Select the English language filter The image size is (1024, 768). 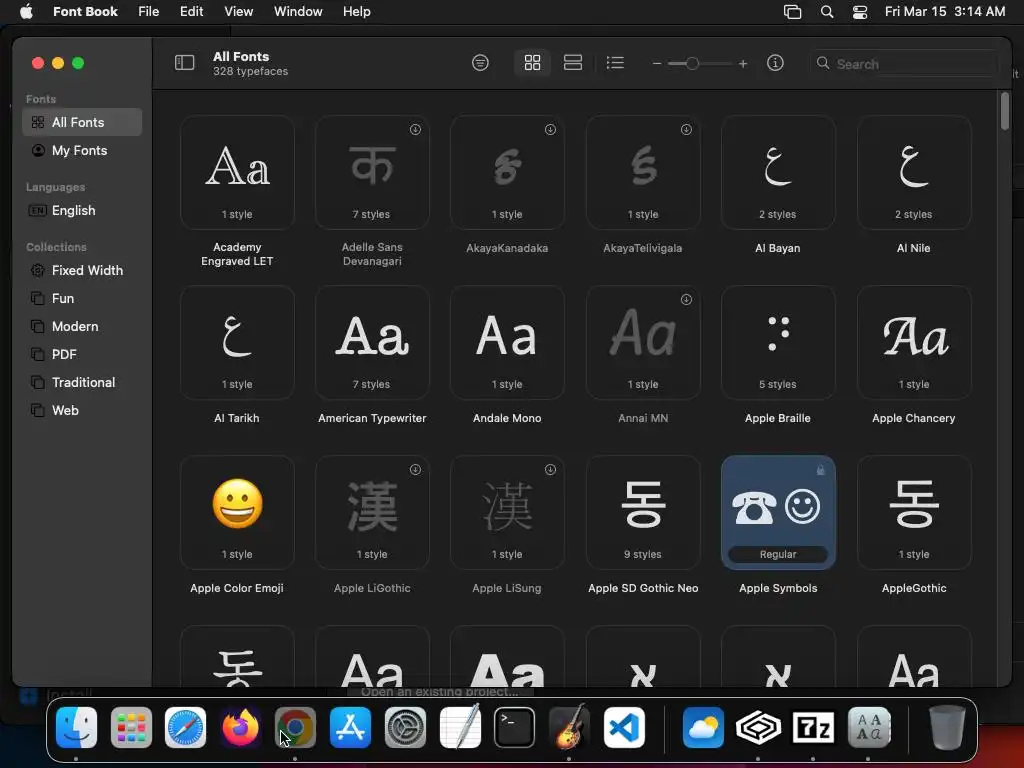point(82,210)
